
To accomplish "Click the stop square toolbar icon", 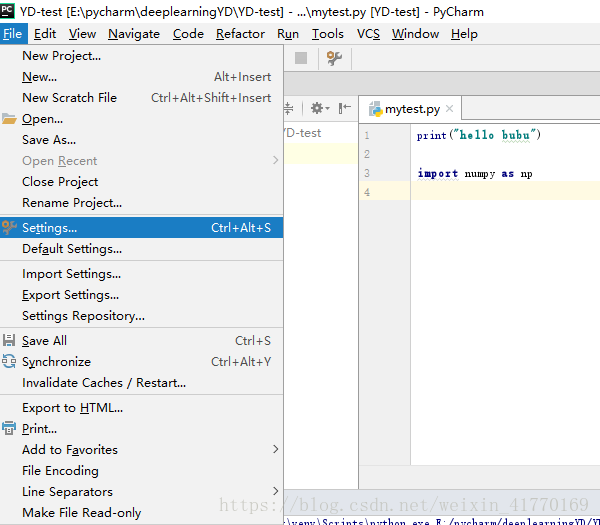I will click(301, 58).
